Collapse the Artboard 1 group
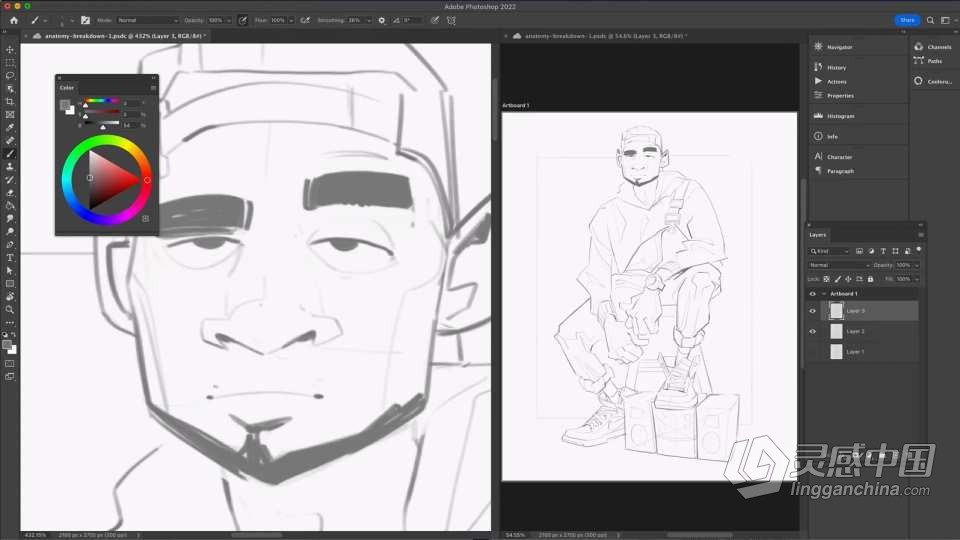Screen dimensions: 960x540 point(823,294)
